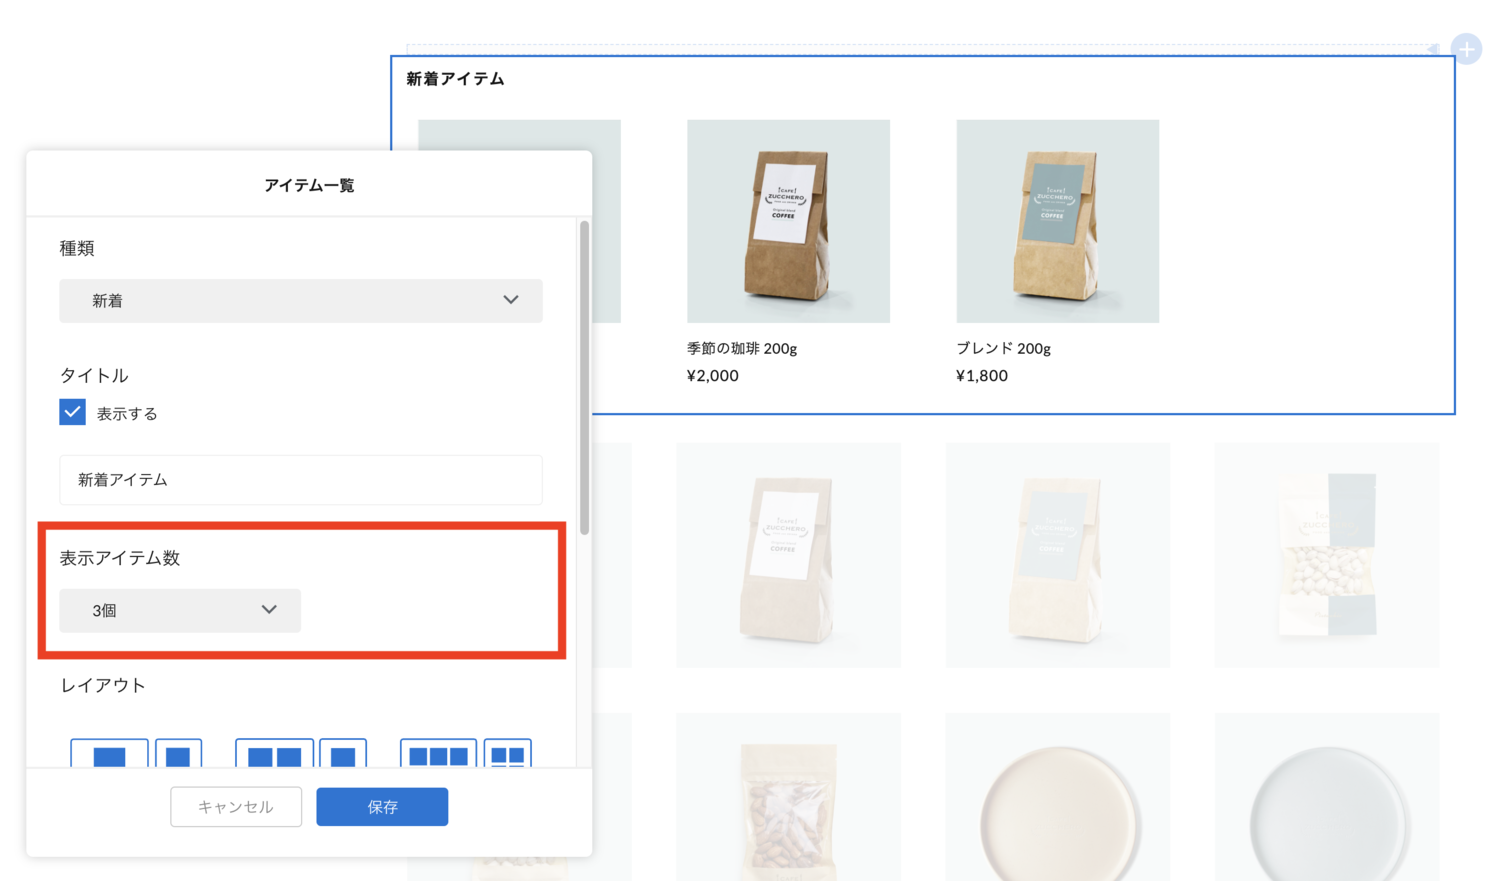Click the ブレンド 200g product name
This screenshot has height=881, width=1500.
pyautogui.click(x=1004, y=349)
